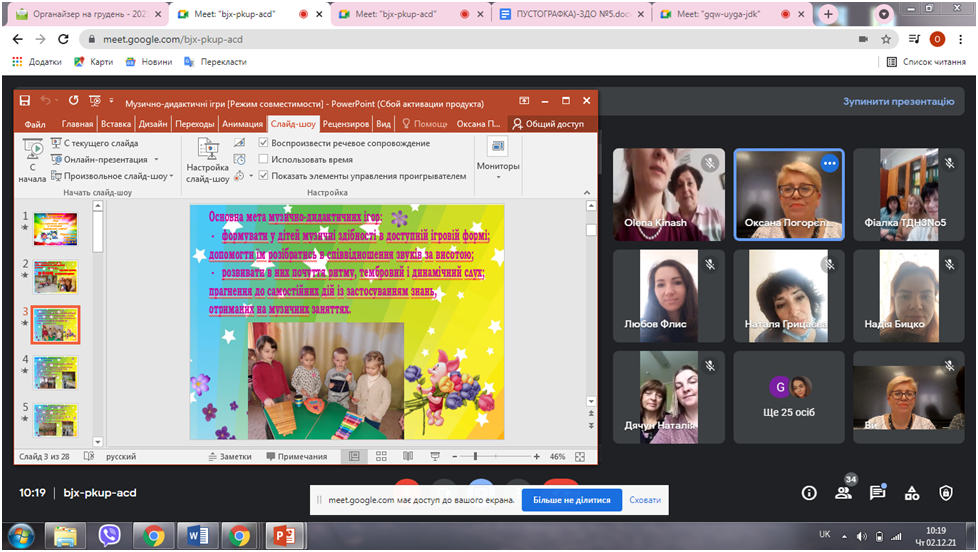Switch to the Органайзер на грудень tab
The image size is (978, 552).
87,14
